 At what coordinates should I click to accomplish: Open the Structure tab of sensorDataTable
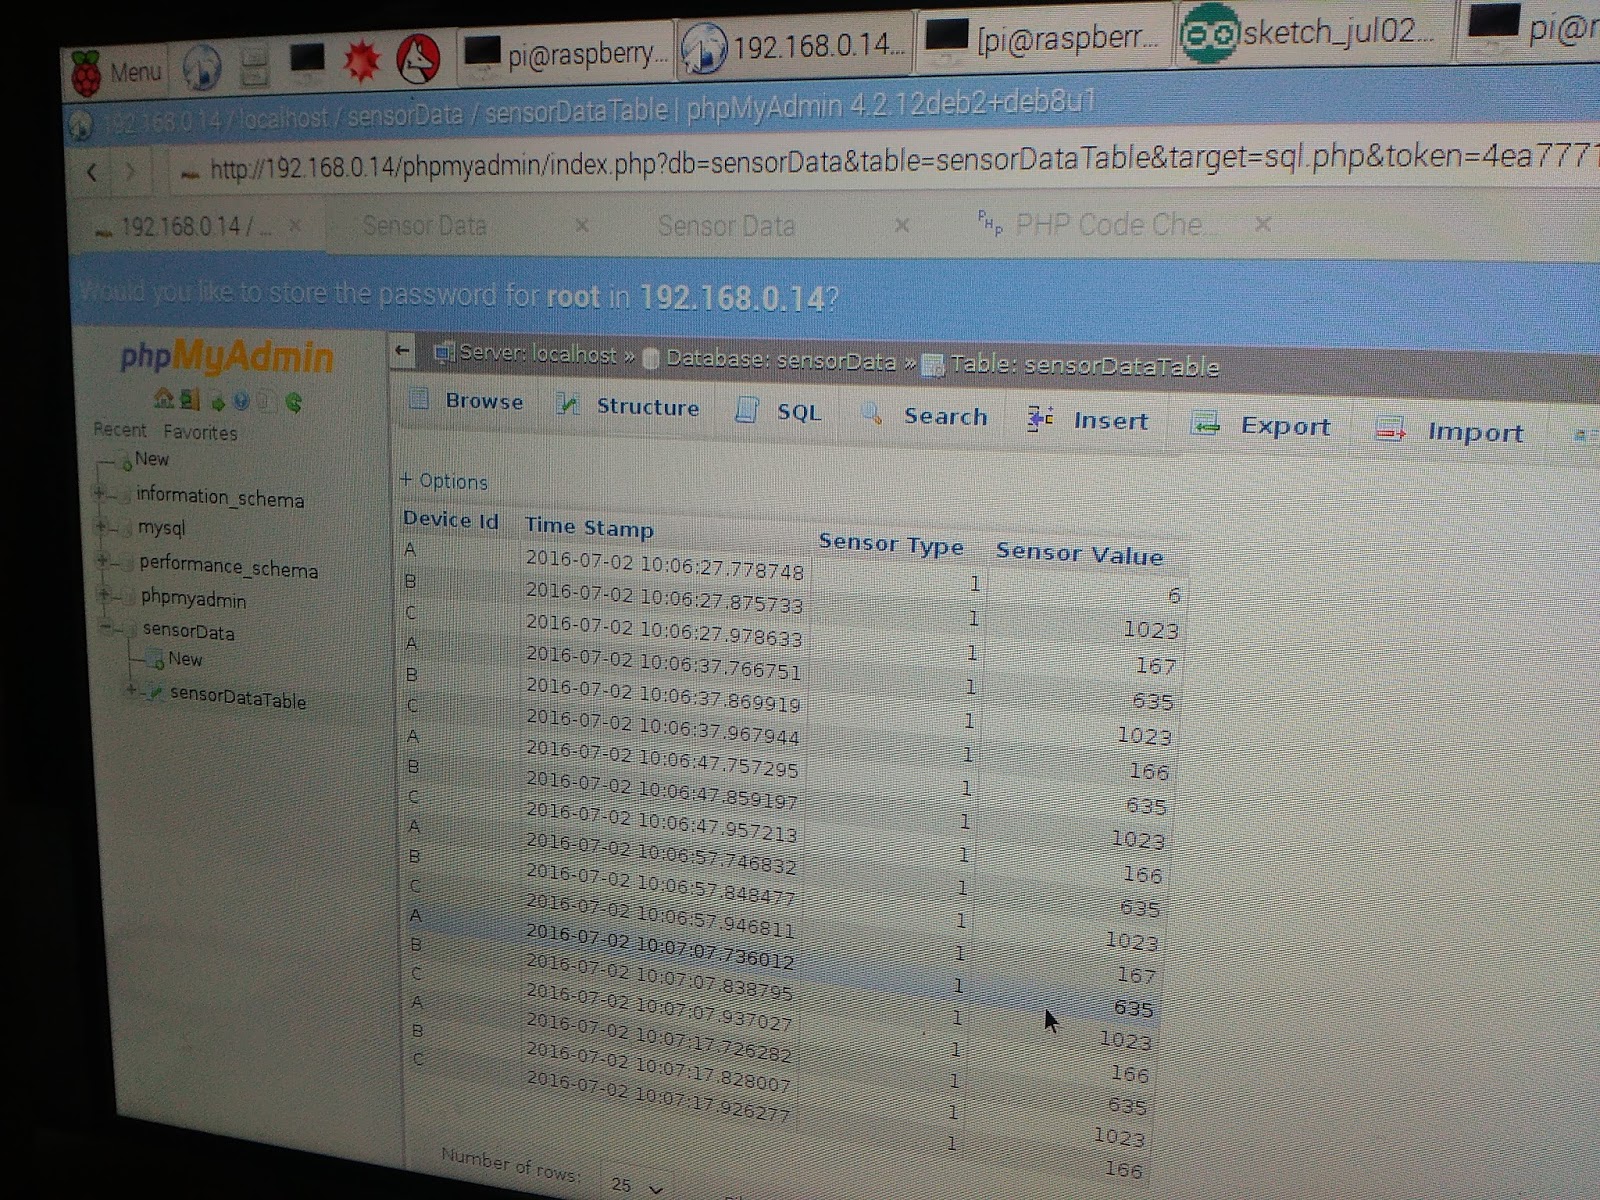click(646, 408)
